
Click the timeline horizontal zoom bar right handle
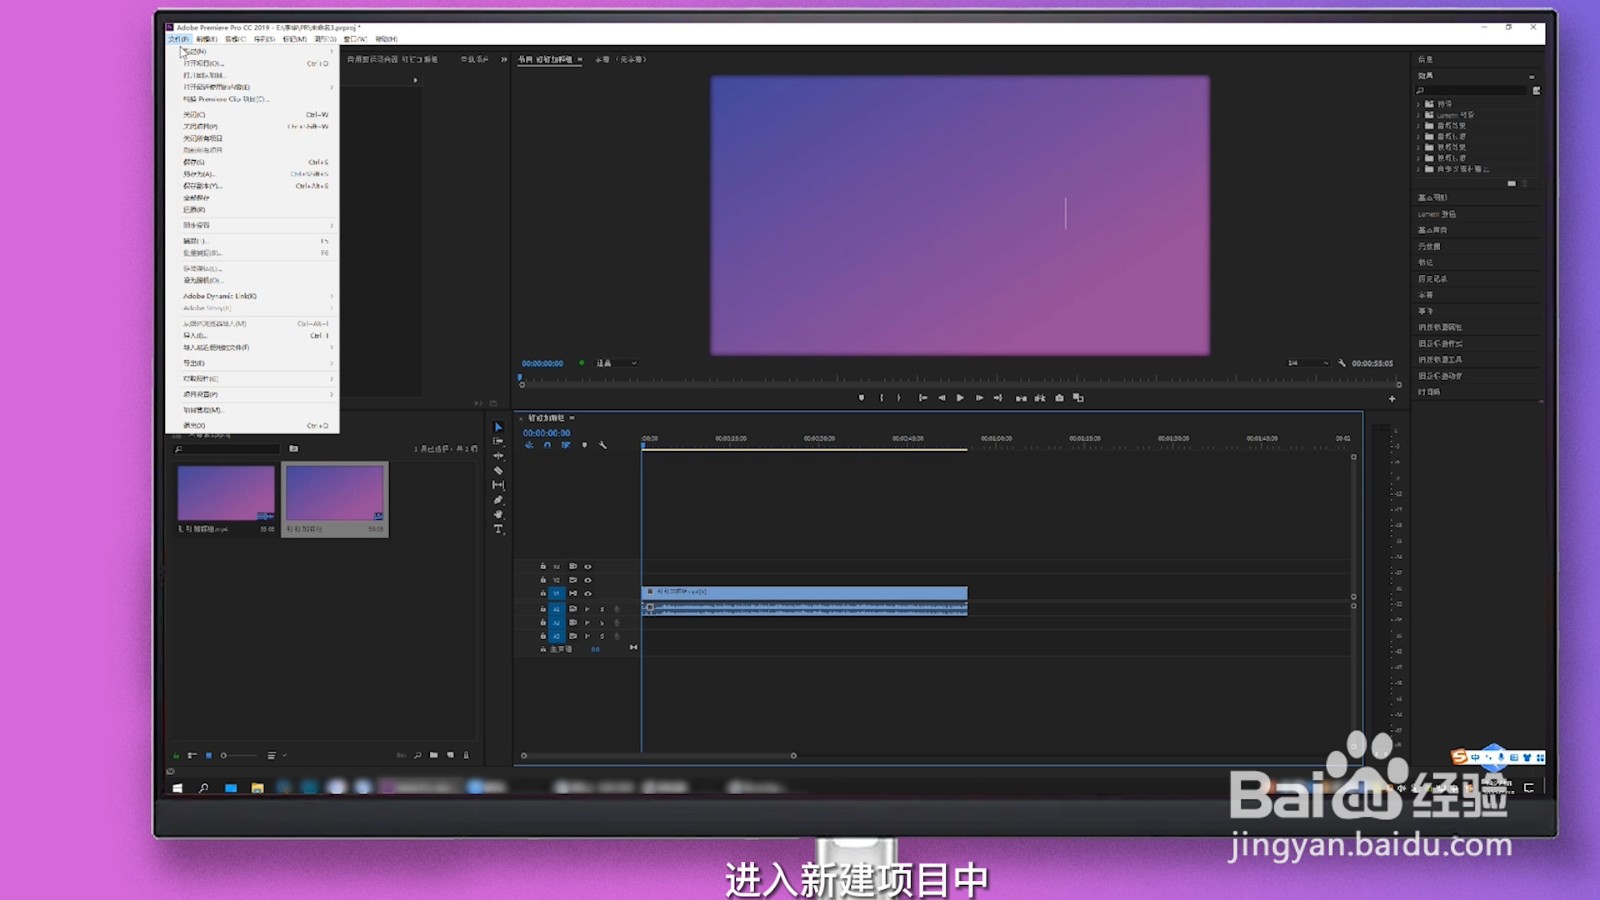pyautogui.click(x=794, y=756)
